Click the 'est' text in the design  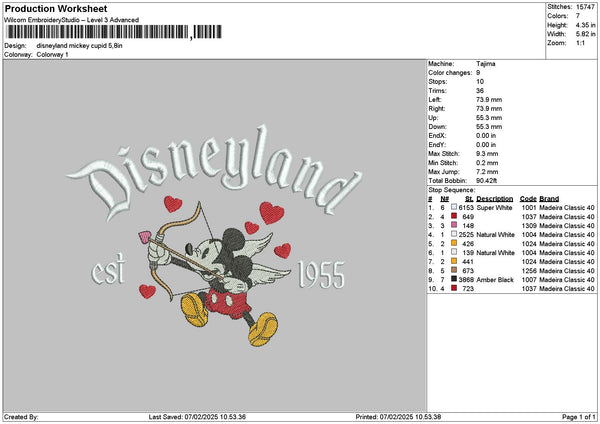pyautogui.click(x=109, y=271)
